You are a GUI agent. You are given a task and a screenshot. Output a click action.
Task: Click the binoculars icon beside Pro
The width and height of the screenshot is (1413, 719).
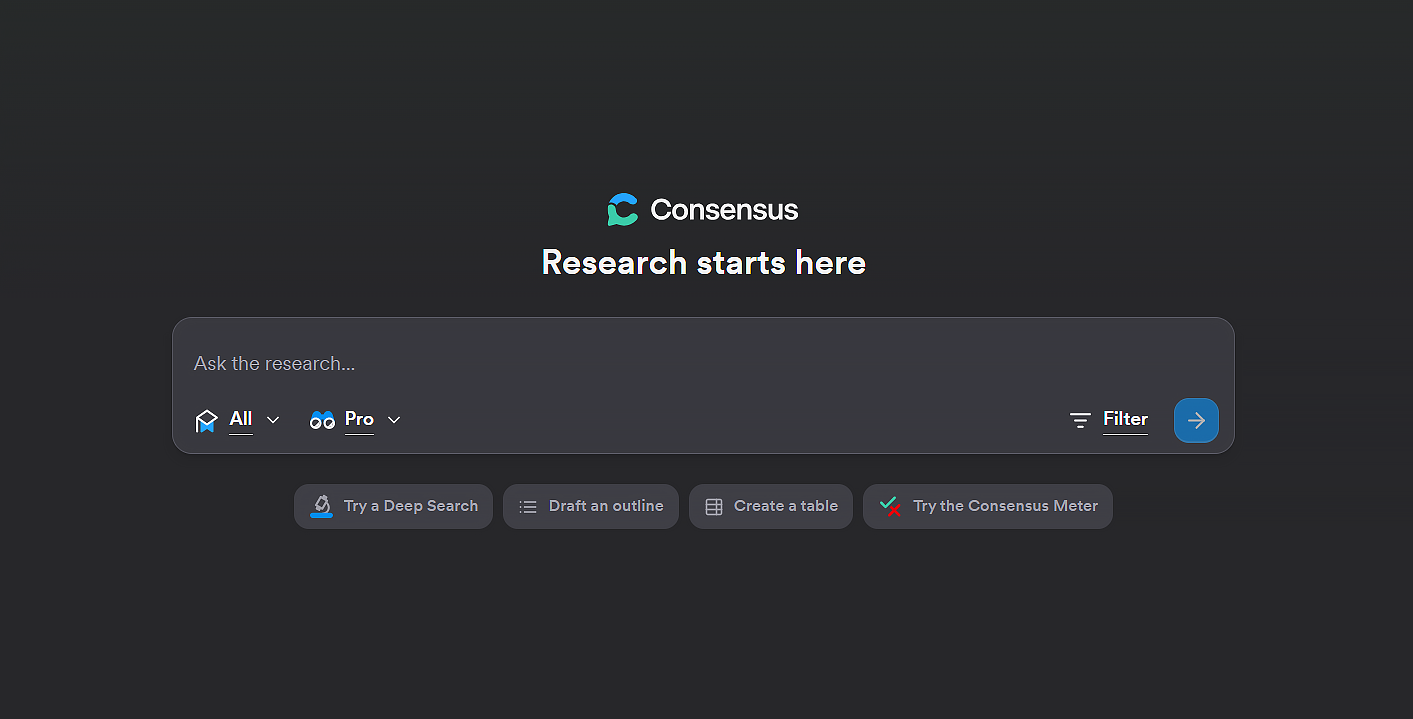click(x=322, y=420)
